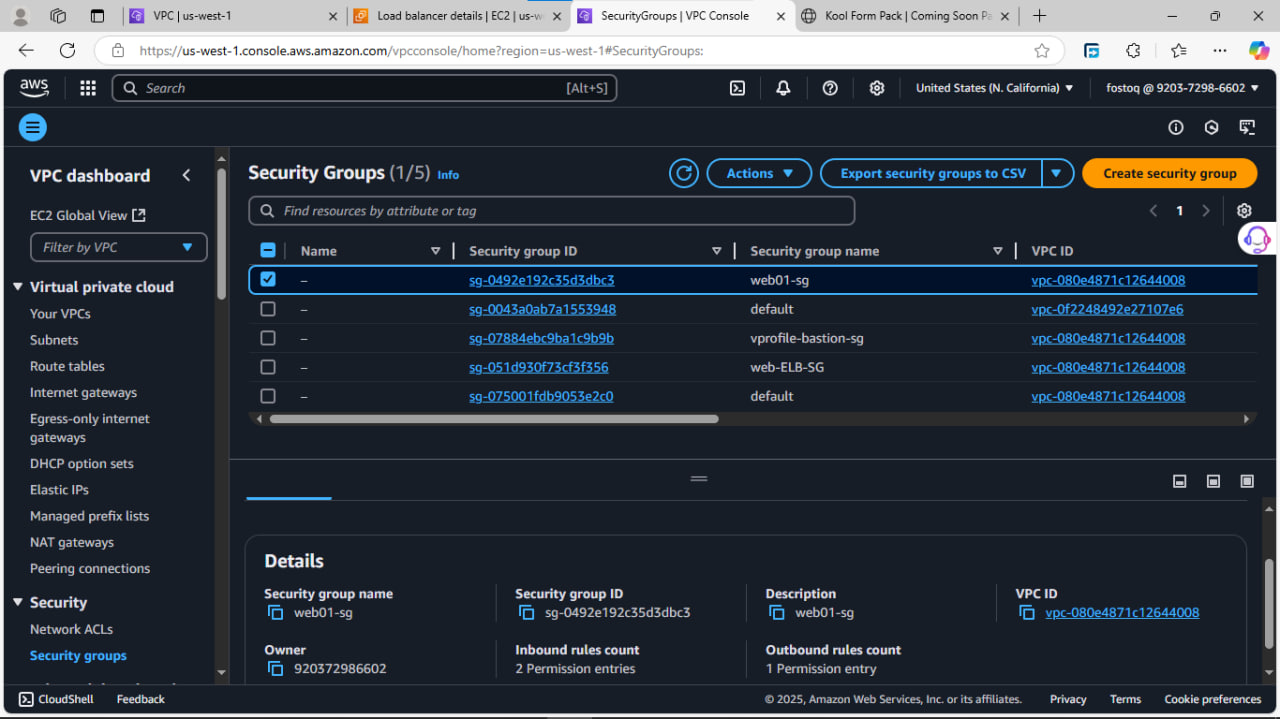Sort by Security group name column arrow
Image resolution: width=1280 pixels, height=719 pixels.
coord(997,251)
